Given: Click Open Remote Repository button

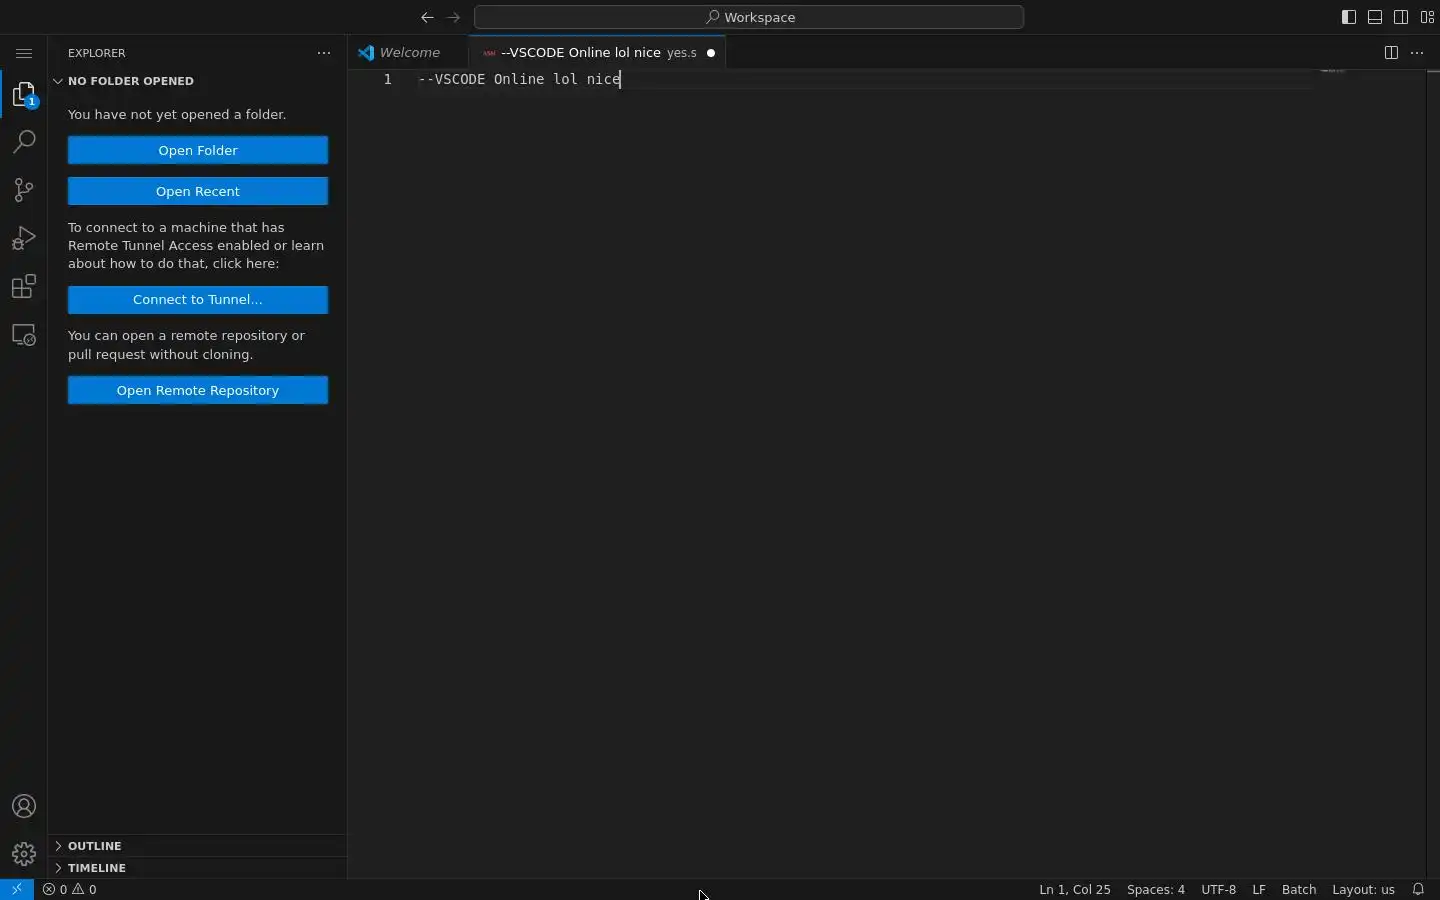Looking at the screenshot, I should pos(198,390).
